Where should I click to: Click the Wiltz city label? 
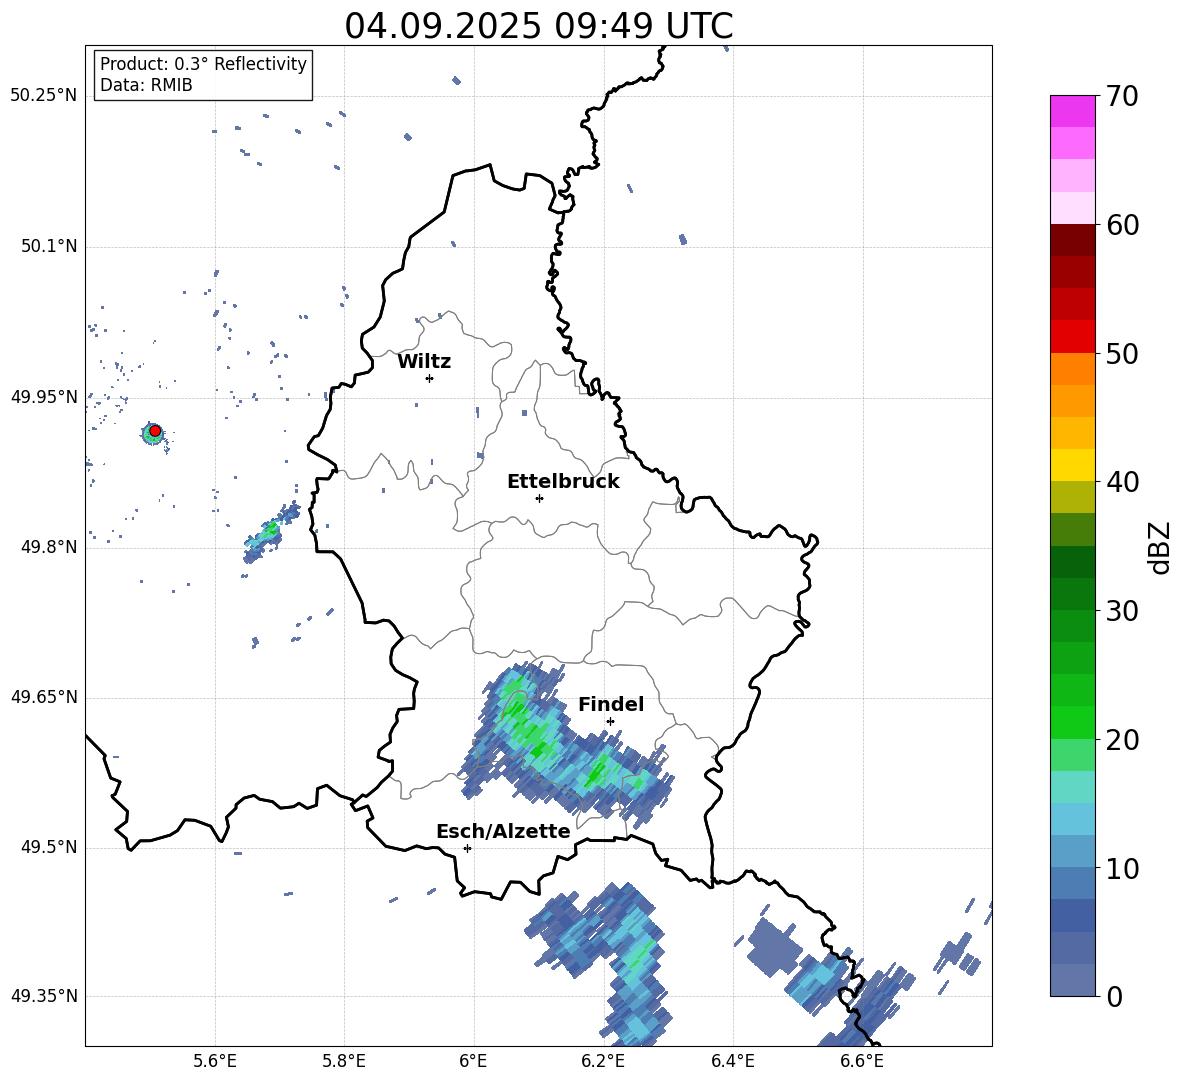424,362
